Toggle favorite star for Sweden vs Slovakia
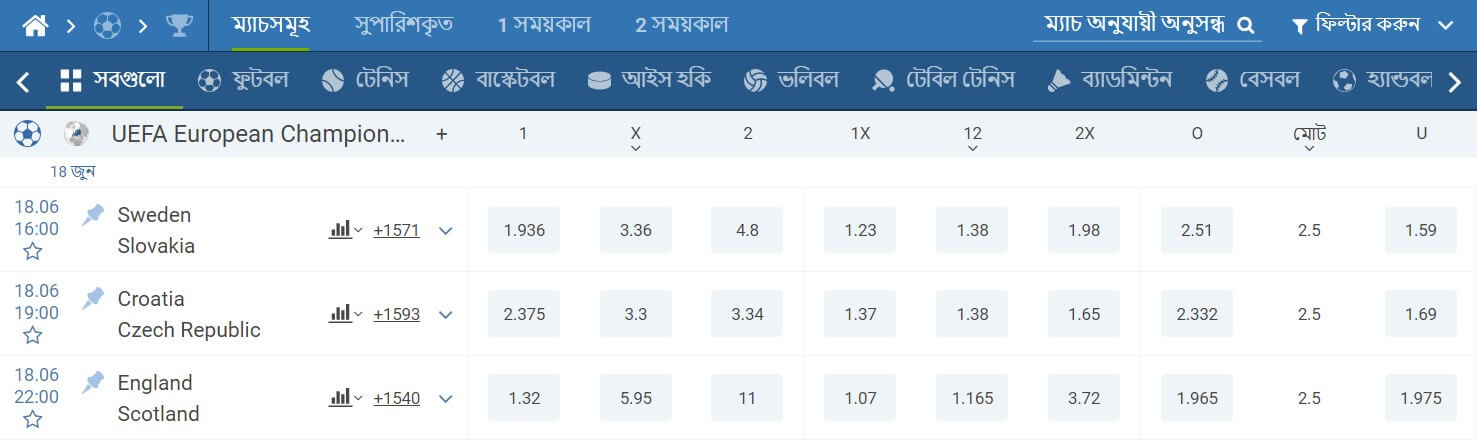The width and height of the screenshot is (1477, 441). (33, 251)
